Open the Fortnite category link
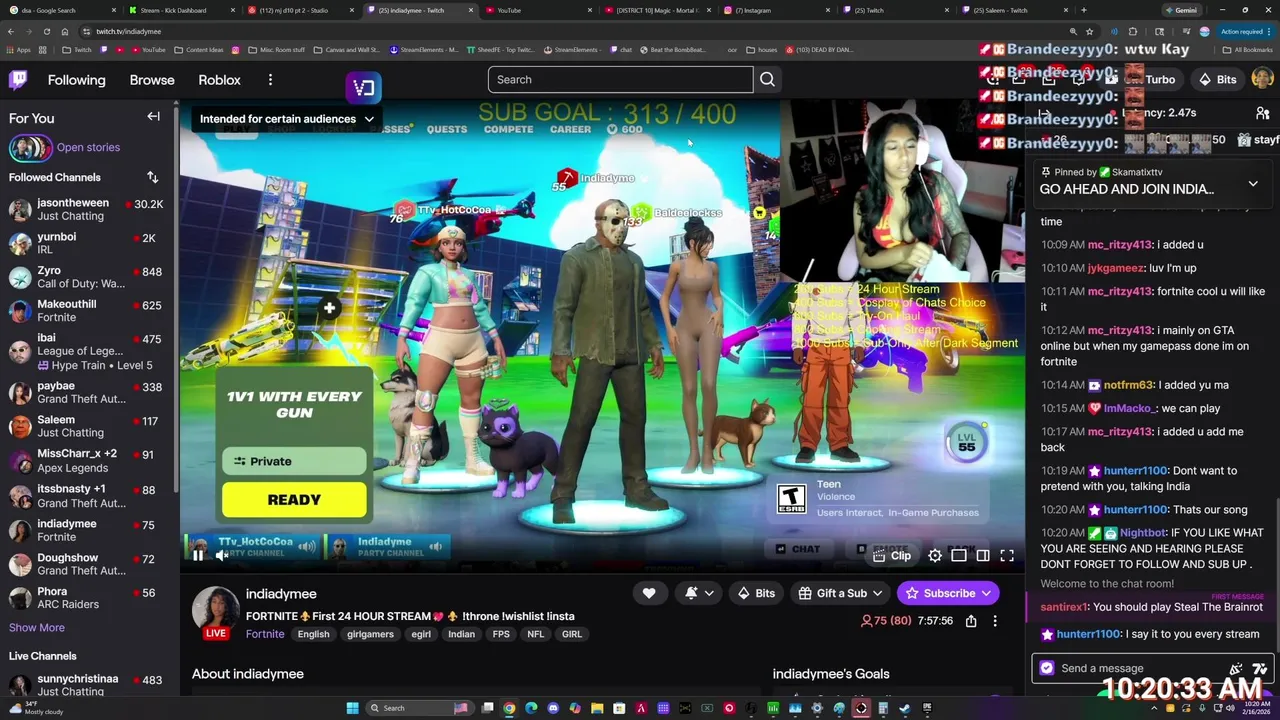Screen dimensions: 1280x720 (265, 634)
